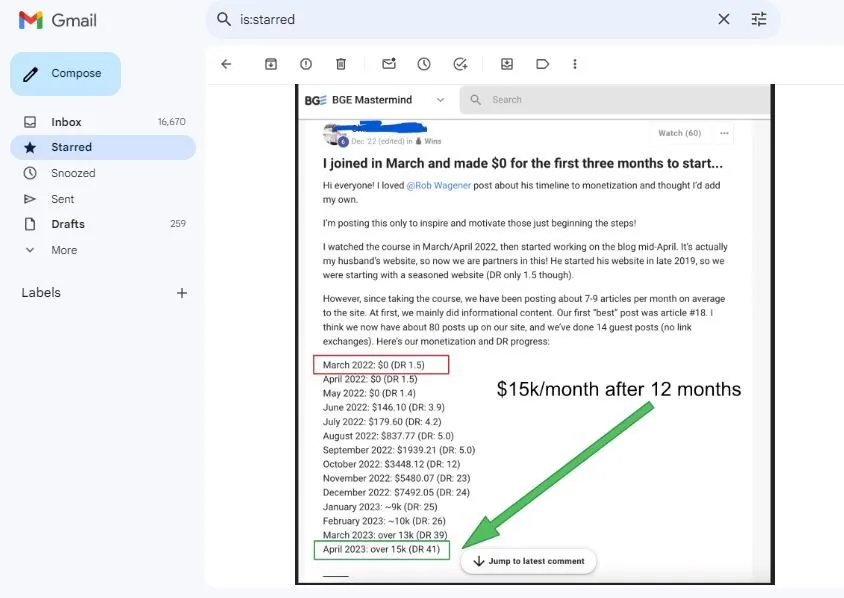844x598 pixels.
Task: Show search options filter sliders icon
Action: click(x=759, y=19)
